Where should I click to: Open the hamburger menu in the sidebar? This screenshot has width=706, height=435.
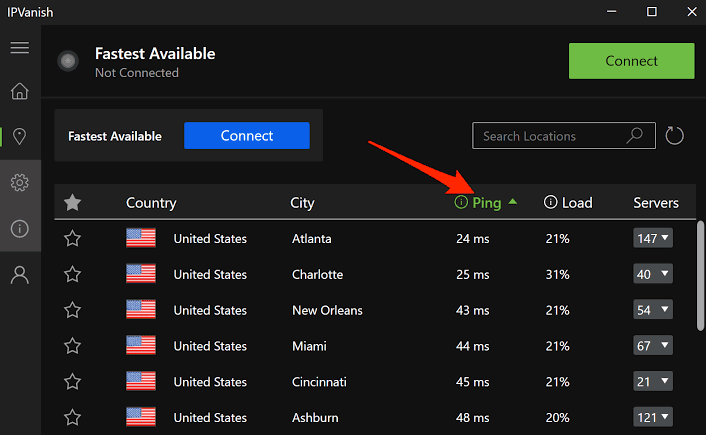tap(20, 47)
